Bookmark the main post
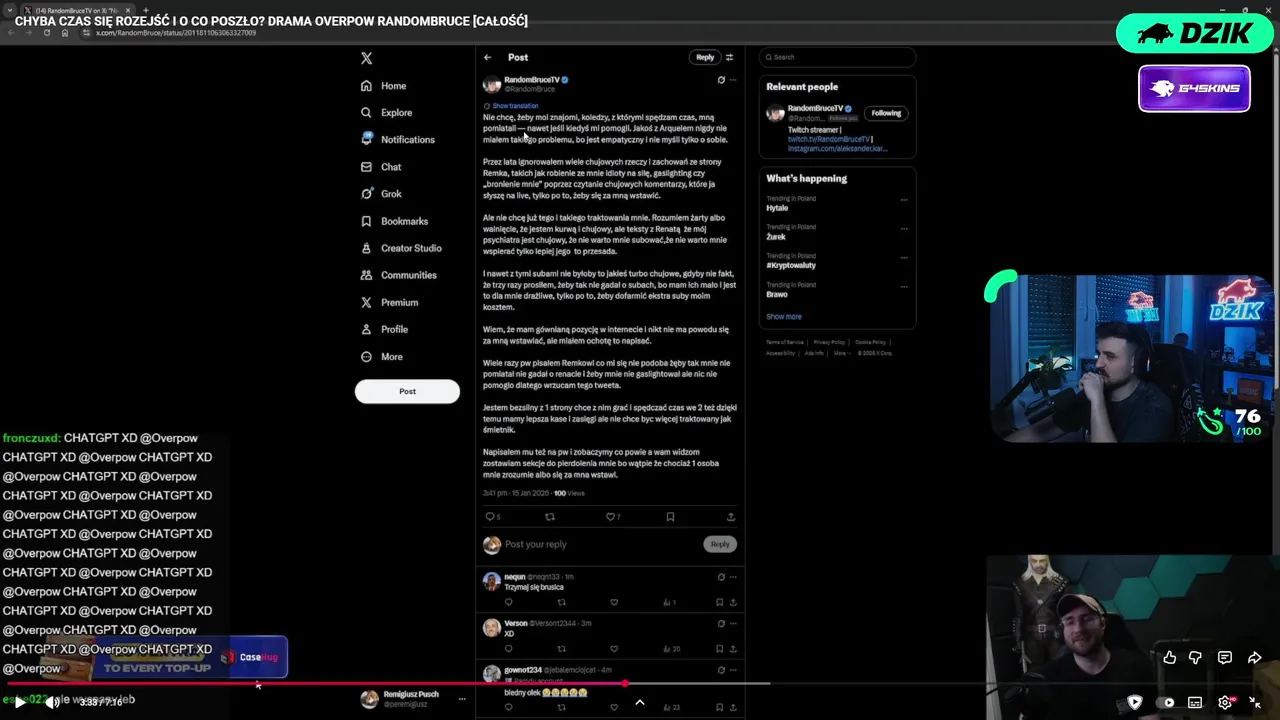 [x=670, y=517]
